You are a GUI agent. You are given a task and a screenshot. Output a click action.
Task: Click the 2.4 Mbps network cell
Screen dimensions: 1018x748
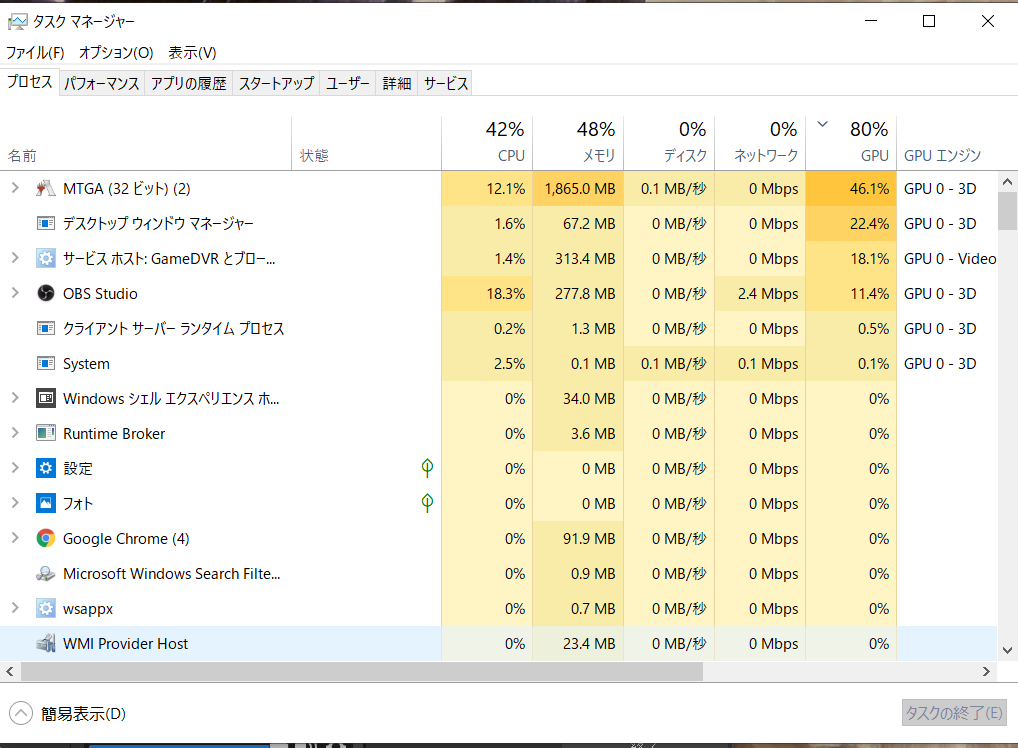(x=760, y=294)
